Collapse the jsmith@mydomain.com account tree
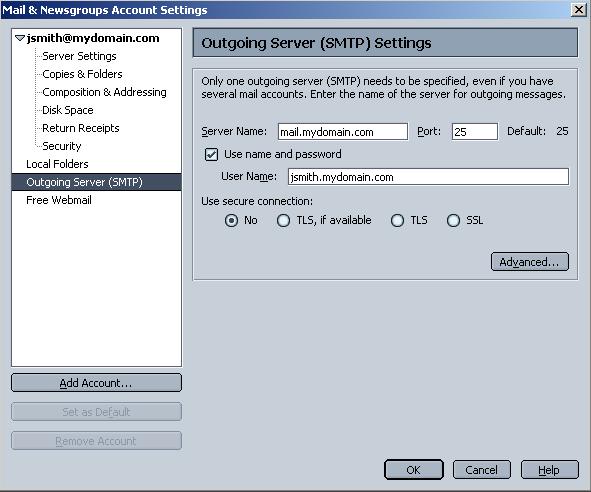Viewport: 591px width, 492px height. click(20, 38)
